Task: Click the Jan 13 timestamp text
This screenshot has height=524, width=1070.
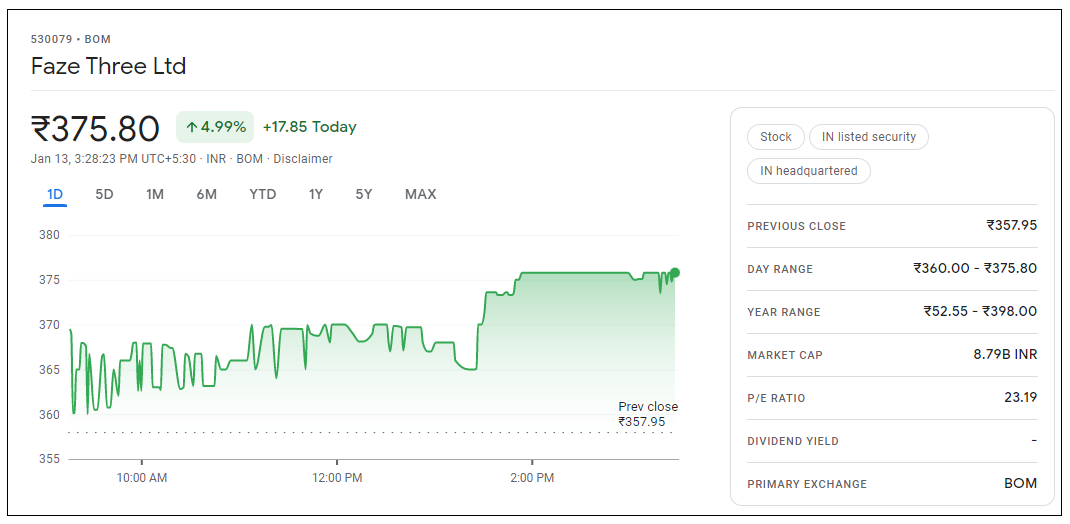Action: 115,159
